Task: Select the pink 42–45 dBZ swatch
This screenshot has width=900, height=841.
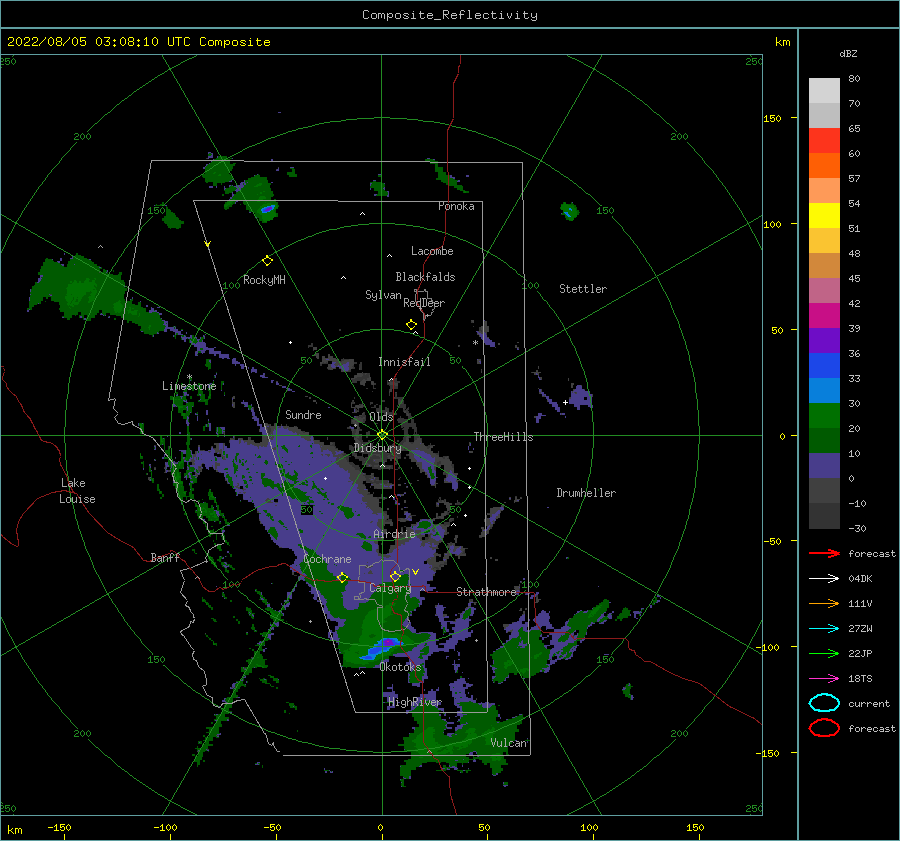Action: point(824,290)
